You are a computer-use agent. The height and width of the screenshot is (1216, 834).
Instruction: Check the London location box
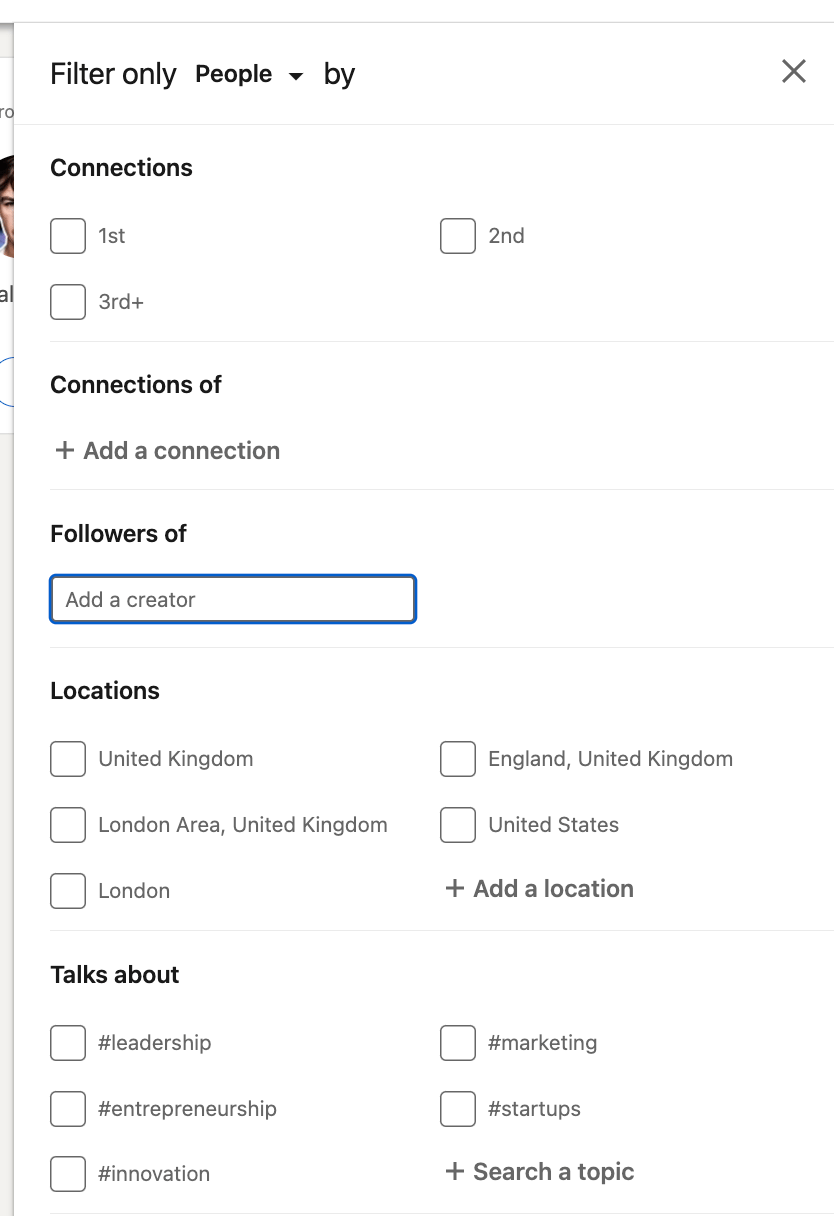pyautogui.click(x=68, y=891)
